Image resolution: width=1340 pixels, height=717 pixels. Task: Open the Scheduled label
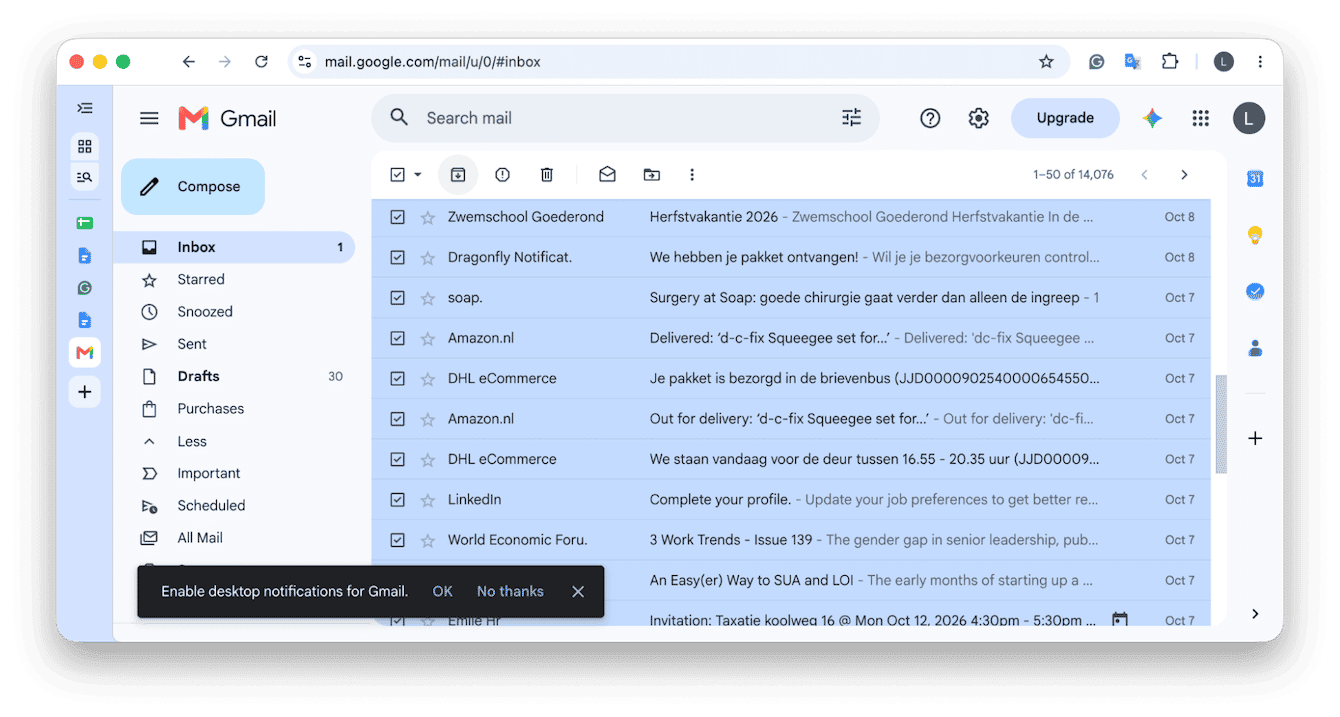click(x=234, y=506)
